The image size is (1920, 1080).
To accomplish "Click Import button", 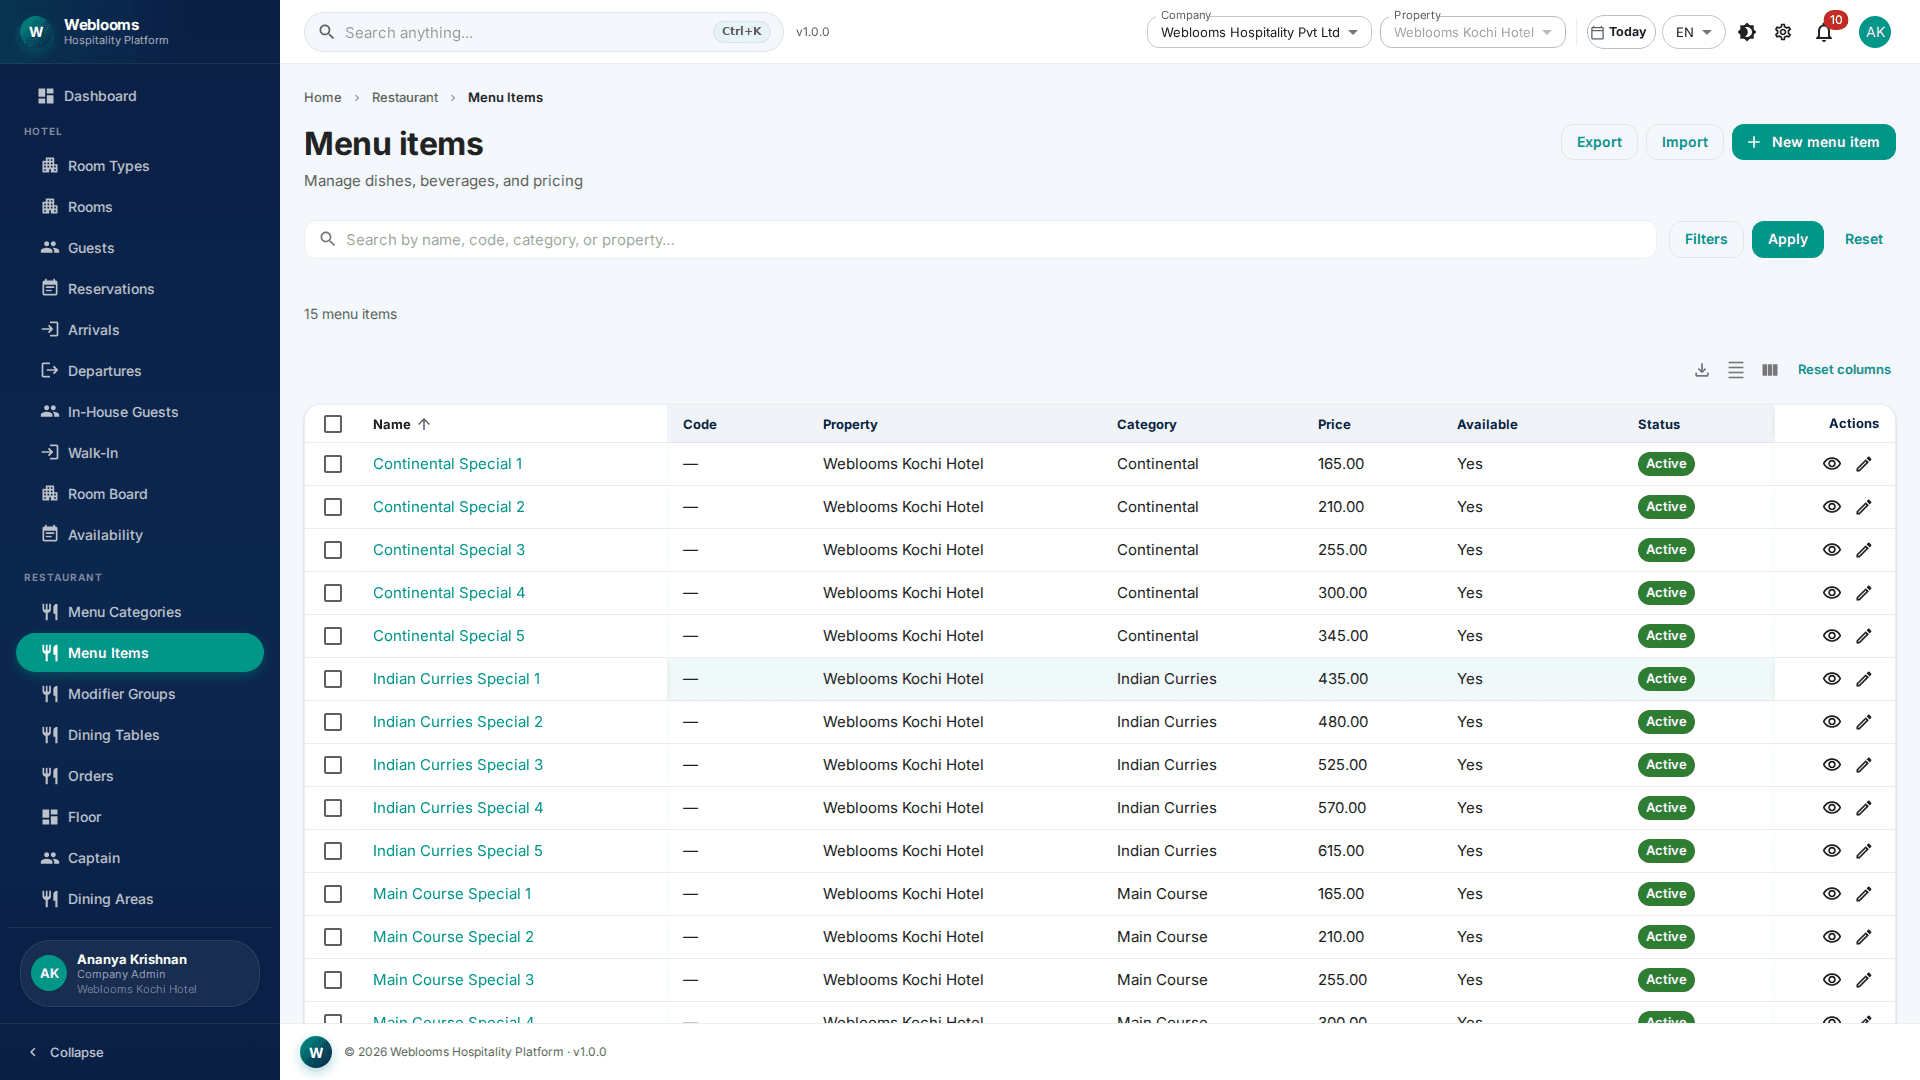I will click(x=1684, y=142).
